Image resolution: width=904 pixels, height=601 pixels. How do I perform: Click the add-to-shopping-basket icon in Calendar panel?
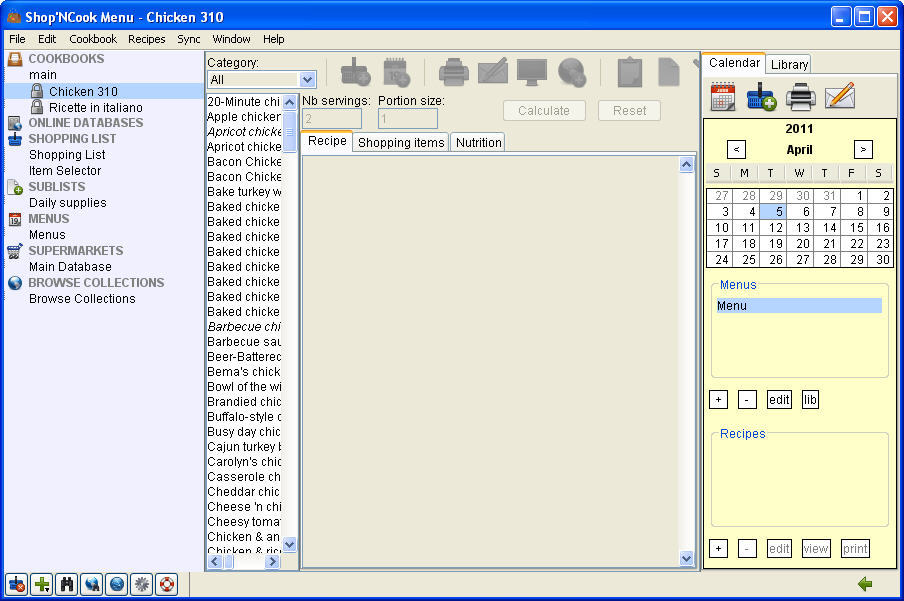pyautogui.click(x=762, y=96)
